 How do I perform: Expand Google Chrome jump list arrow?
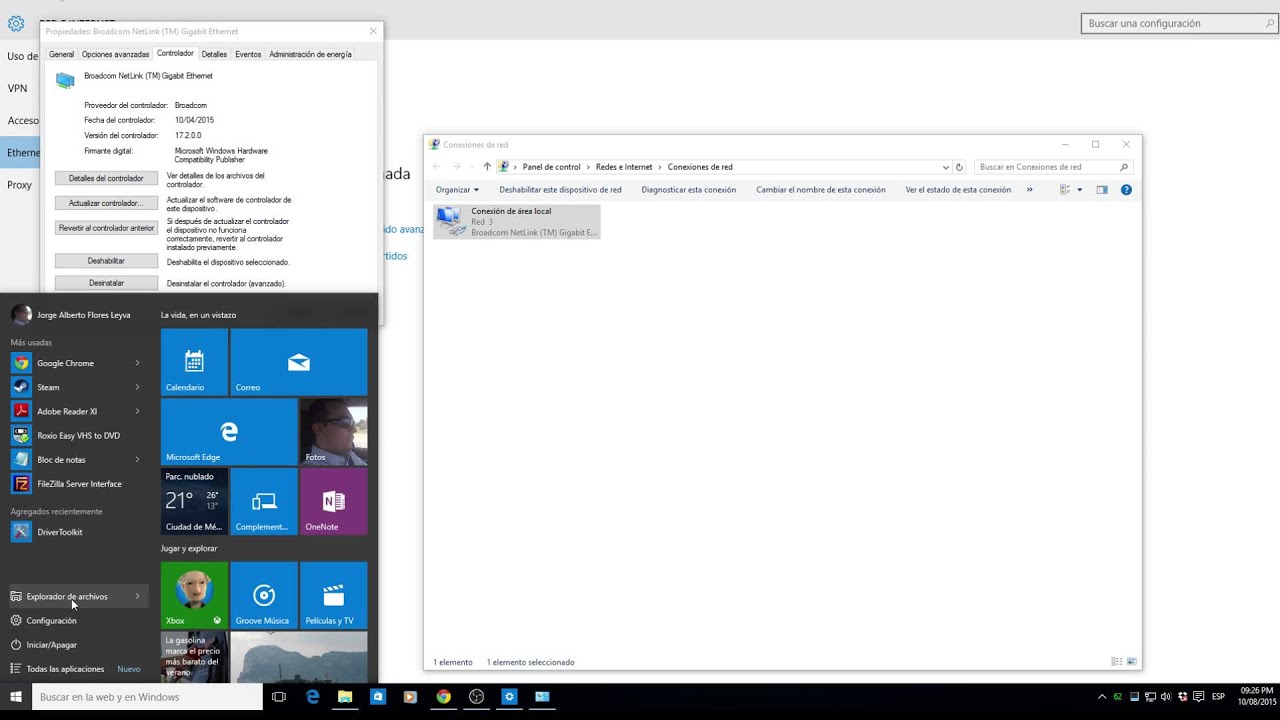(138, 363)
